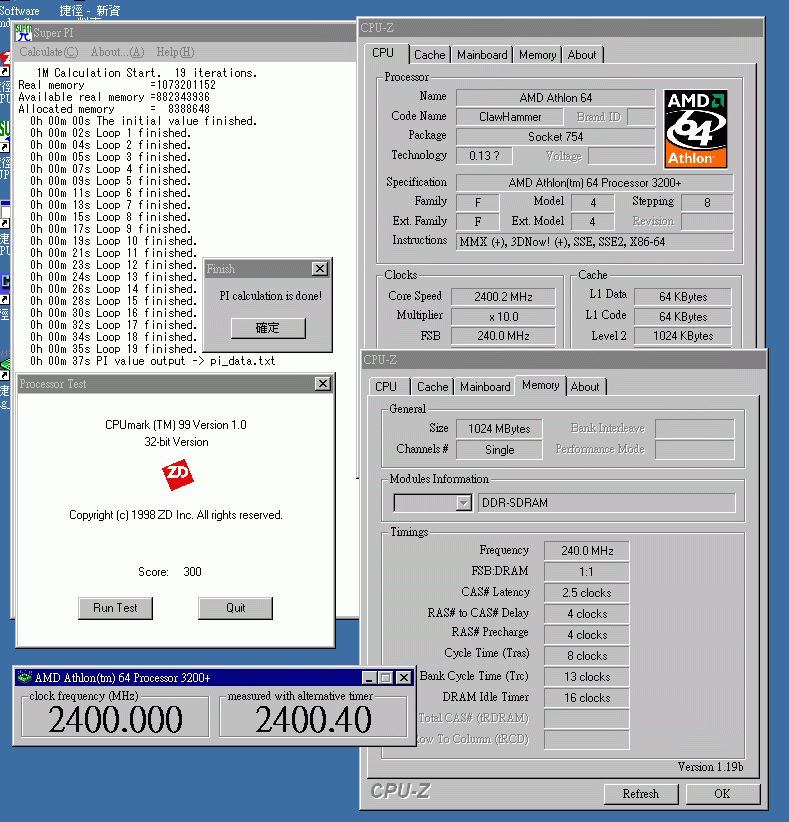Click Channels value Single
The image size is (789, 822).
[x=499, y=450]
